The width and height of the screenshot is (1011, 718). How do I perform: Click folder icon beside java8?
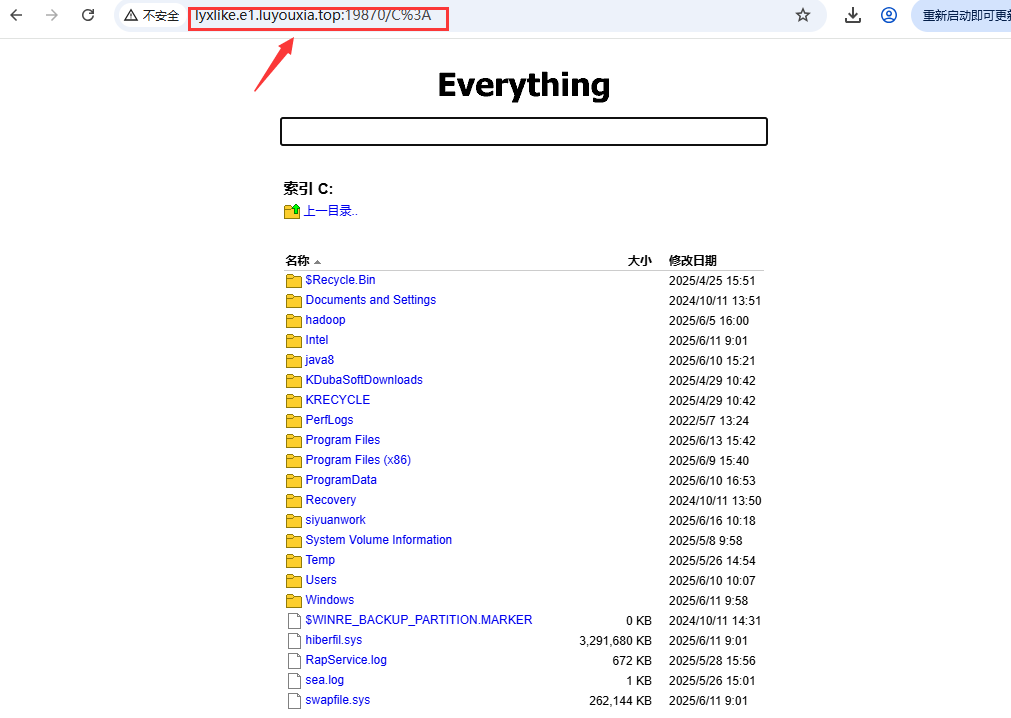[294, 360]
